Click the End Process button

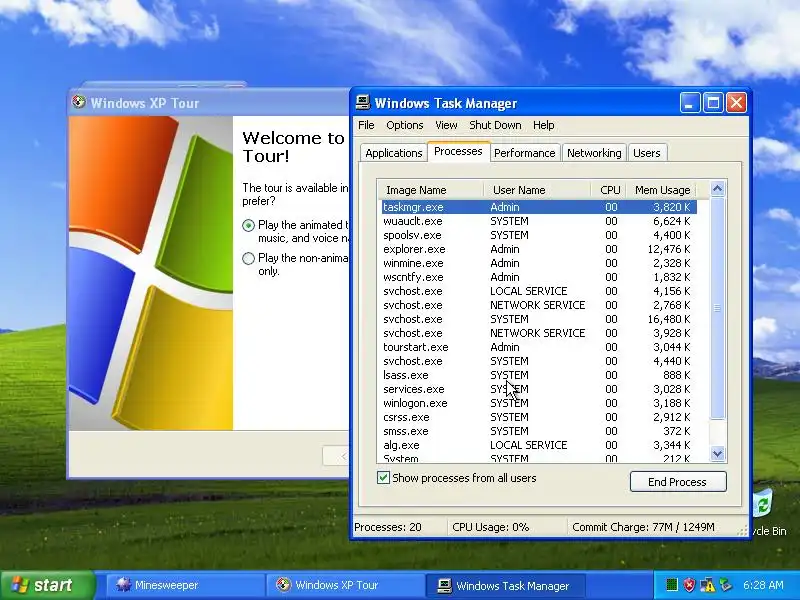(x=678, y=482)
